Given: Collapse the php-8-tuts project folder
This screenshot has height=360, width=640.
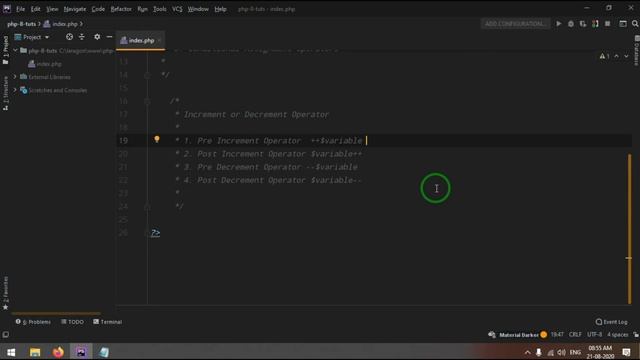Looking at the screenshot, I should [16, 51].
